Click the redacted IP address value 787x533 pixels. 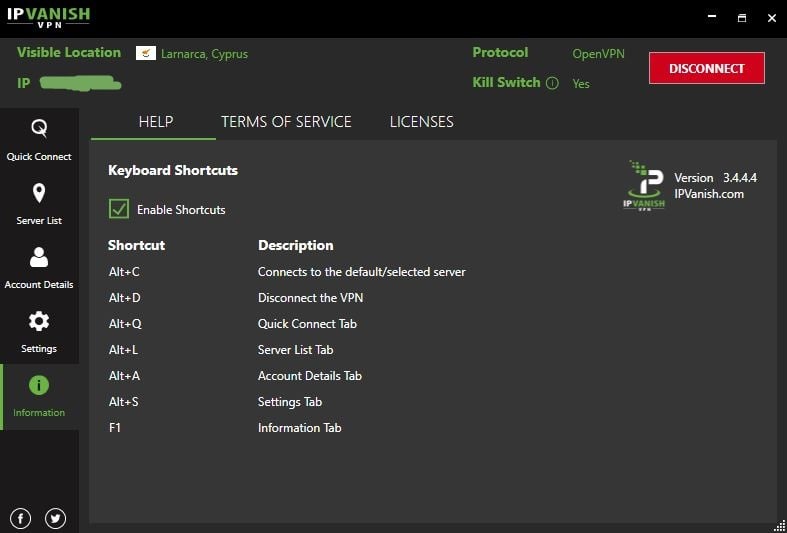click(x=80, y=83)
